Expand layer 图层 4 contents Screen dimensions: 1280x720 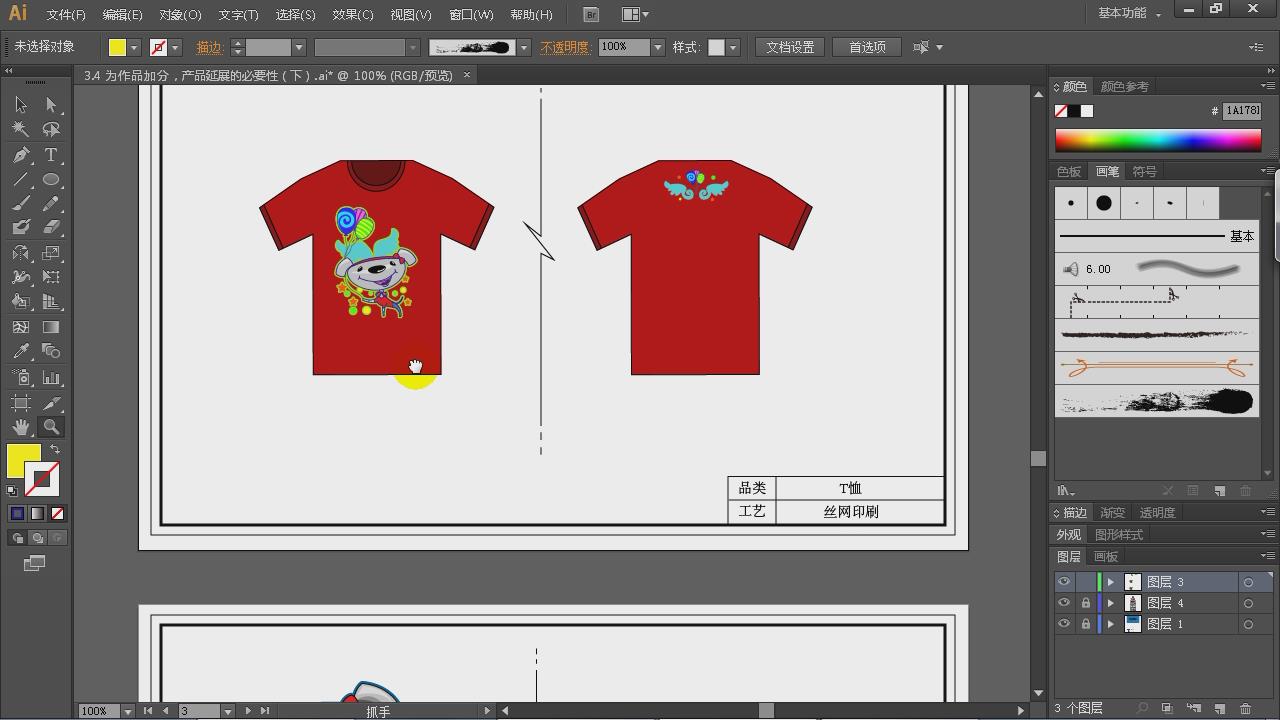1110,603
